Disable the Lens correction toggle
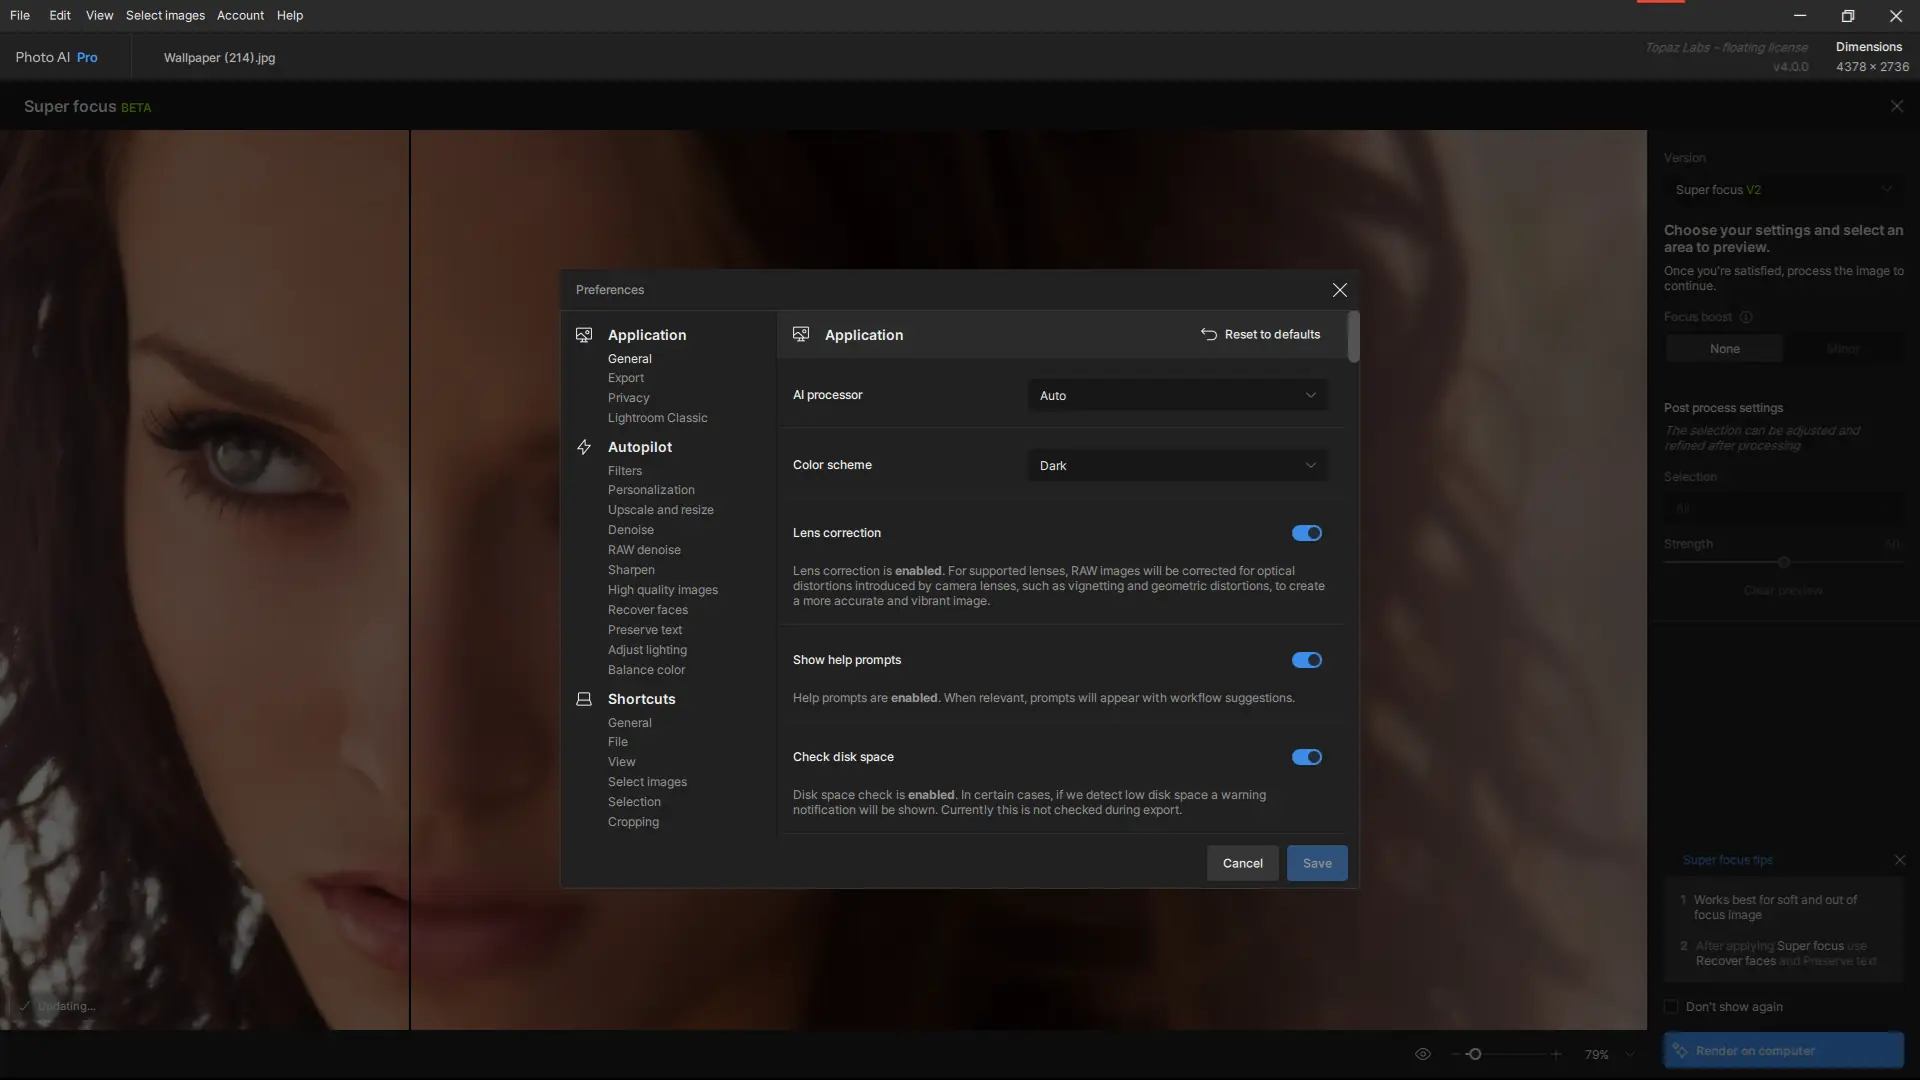 click(1306, 533)
